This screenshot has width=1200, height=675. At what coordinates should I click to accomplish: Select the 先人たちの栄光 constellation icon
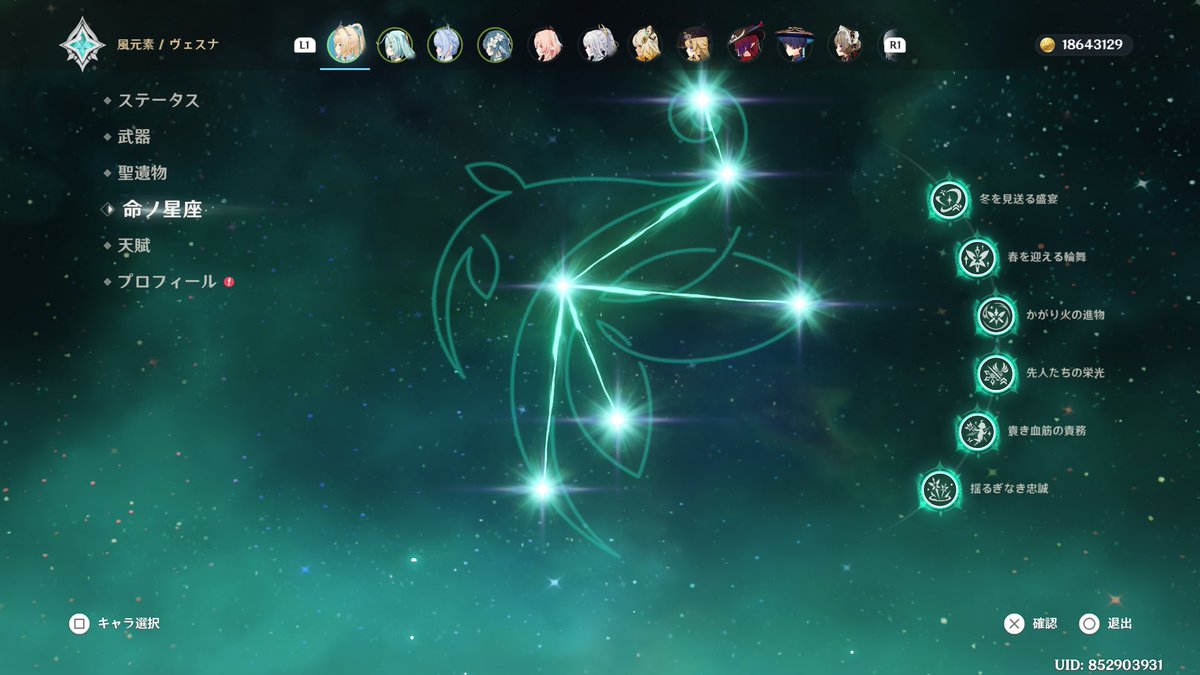(996, 373)
